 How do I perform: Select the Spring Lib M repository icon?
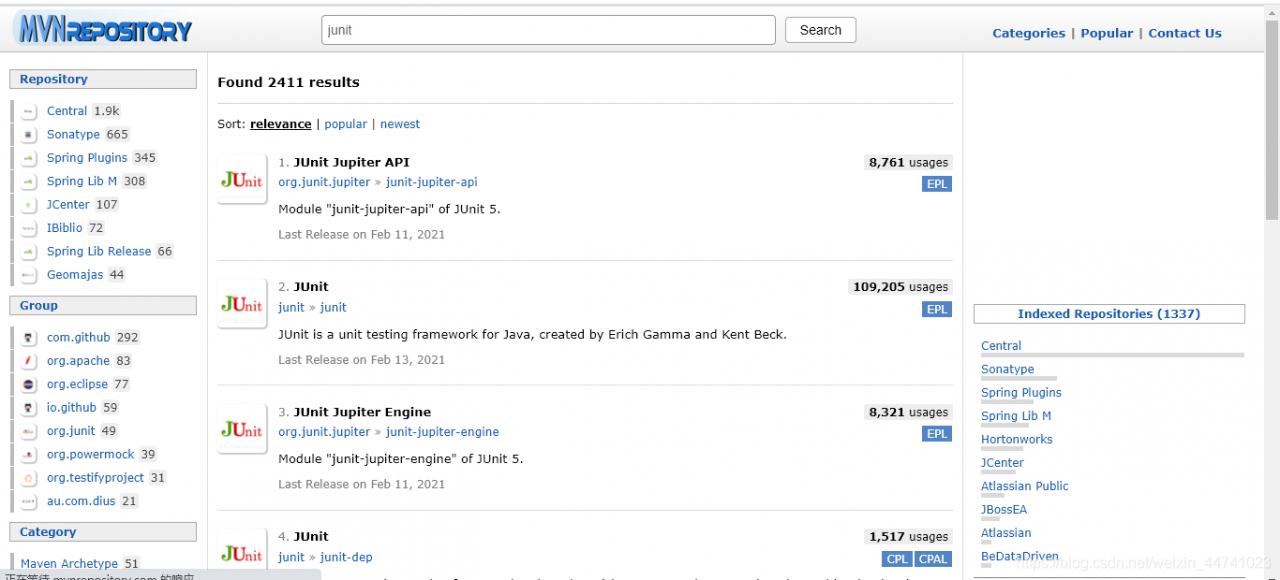[x=29, y=181]
